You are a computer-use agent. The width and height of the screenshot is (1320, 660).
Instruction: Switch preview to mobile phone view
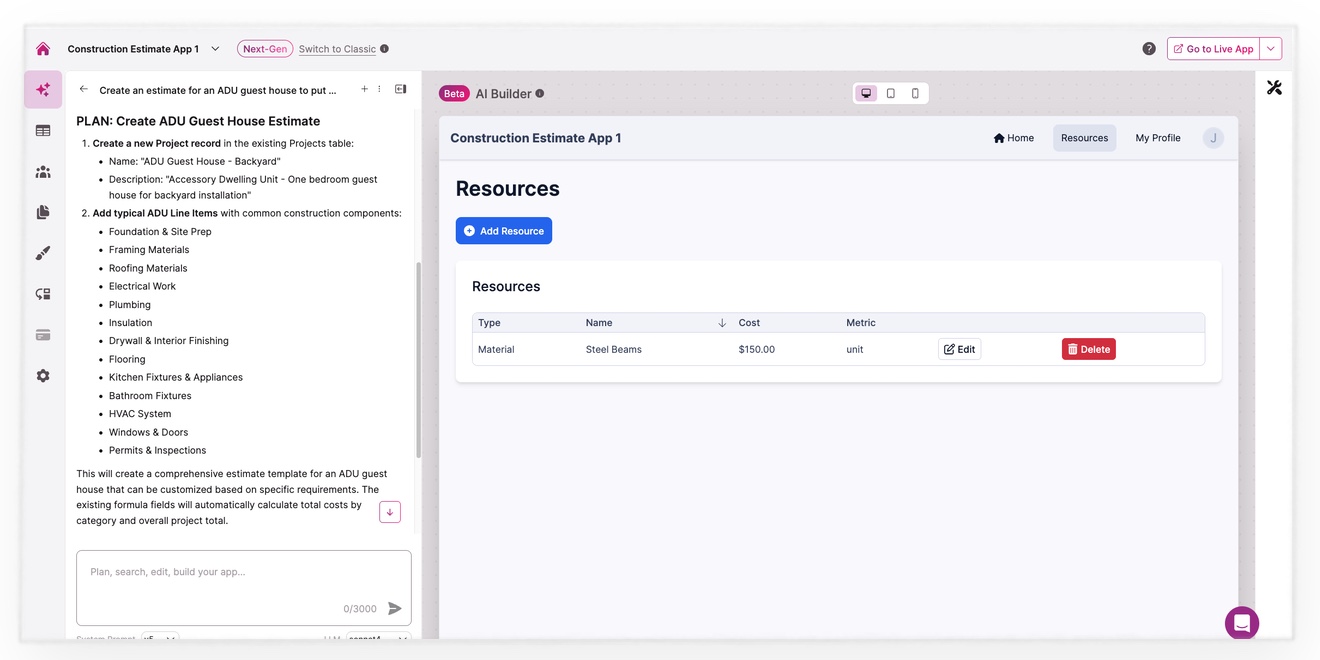point(915,94)
